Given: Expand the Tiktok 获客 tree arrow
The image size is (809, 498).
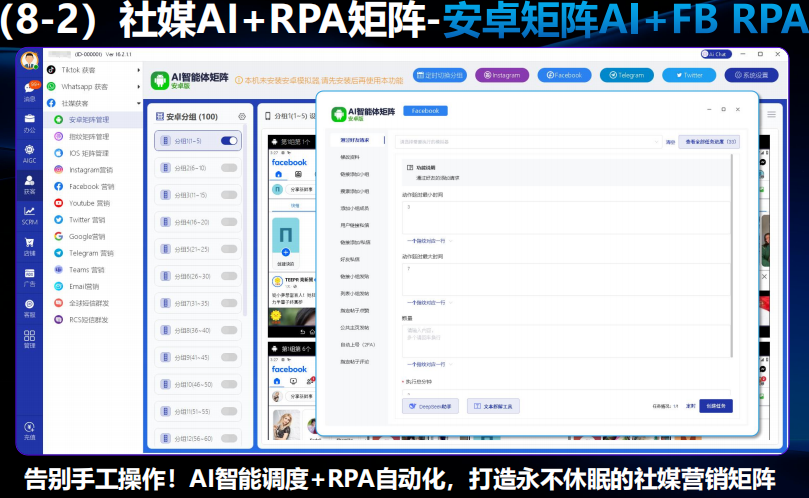Looking at the screenshot, I should point(138,70).
